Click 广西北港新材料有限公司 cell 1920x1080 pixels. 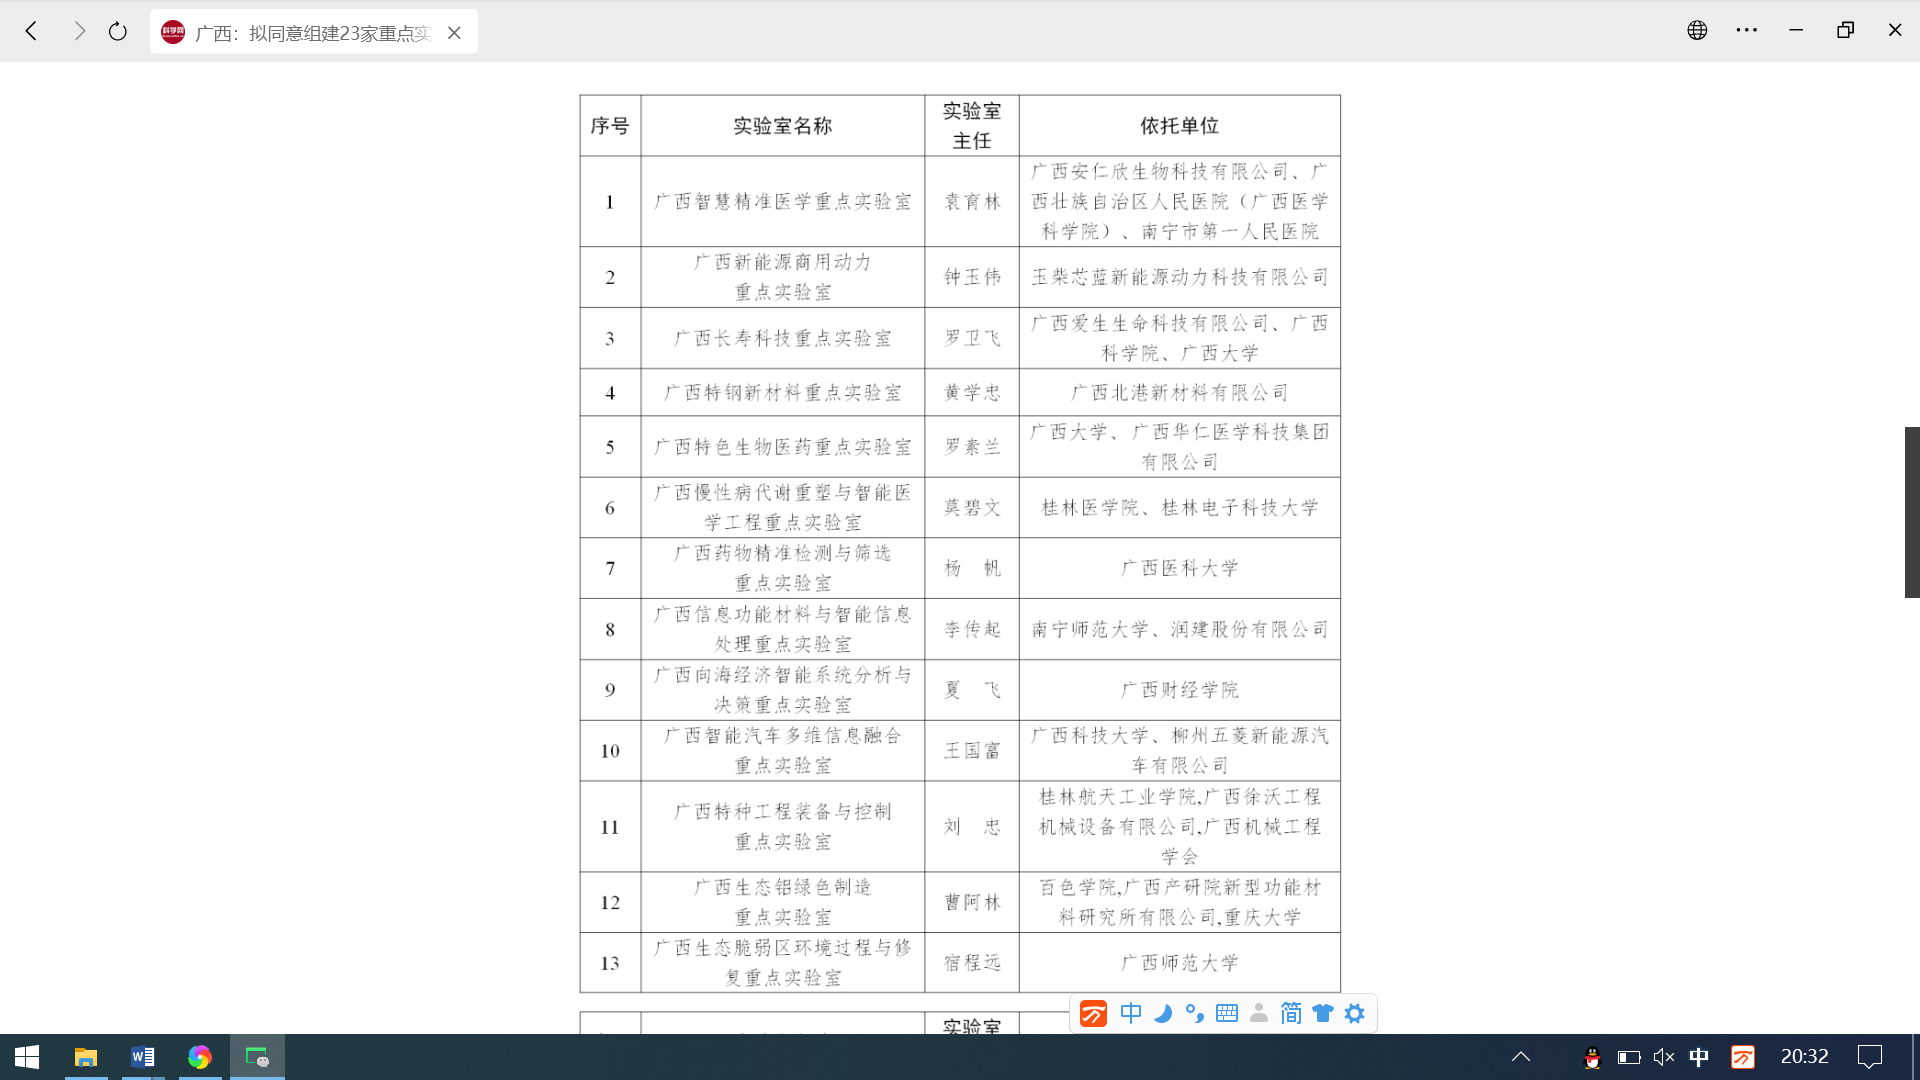coord(1180,393)
